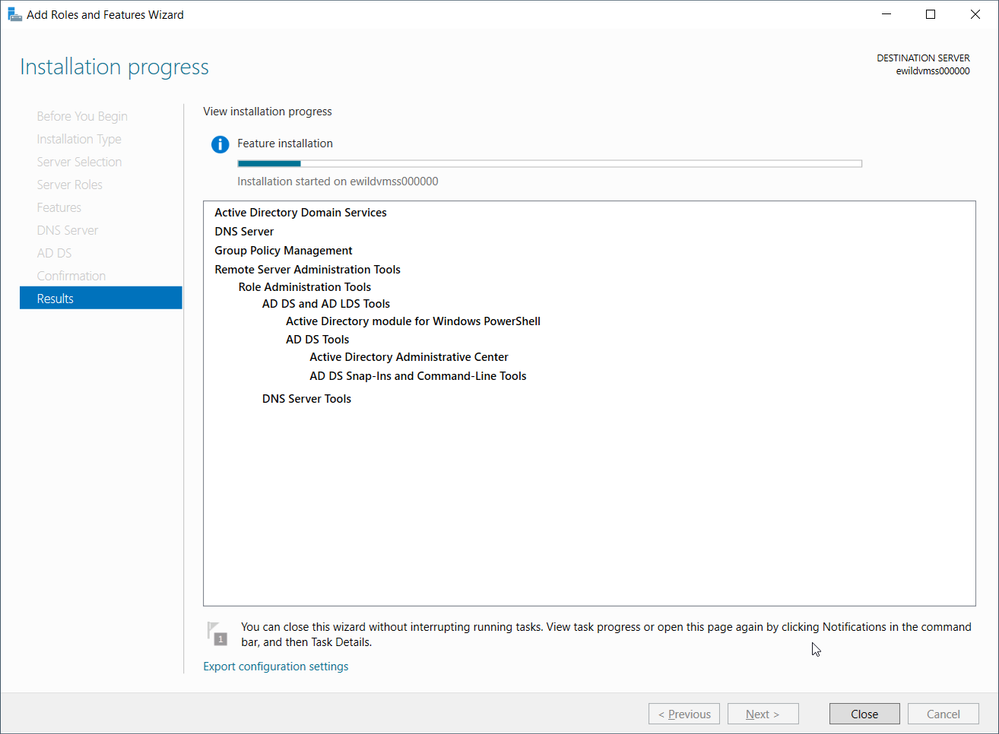Select AD DS and AD LDS Tools entry
The width and height of the screenshot is (999, 734).
326,304
